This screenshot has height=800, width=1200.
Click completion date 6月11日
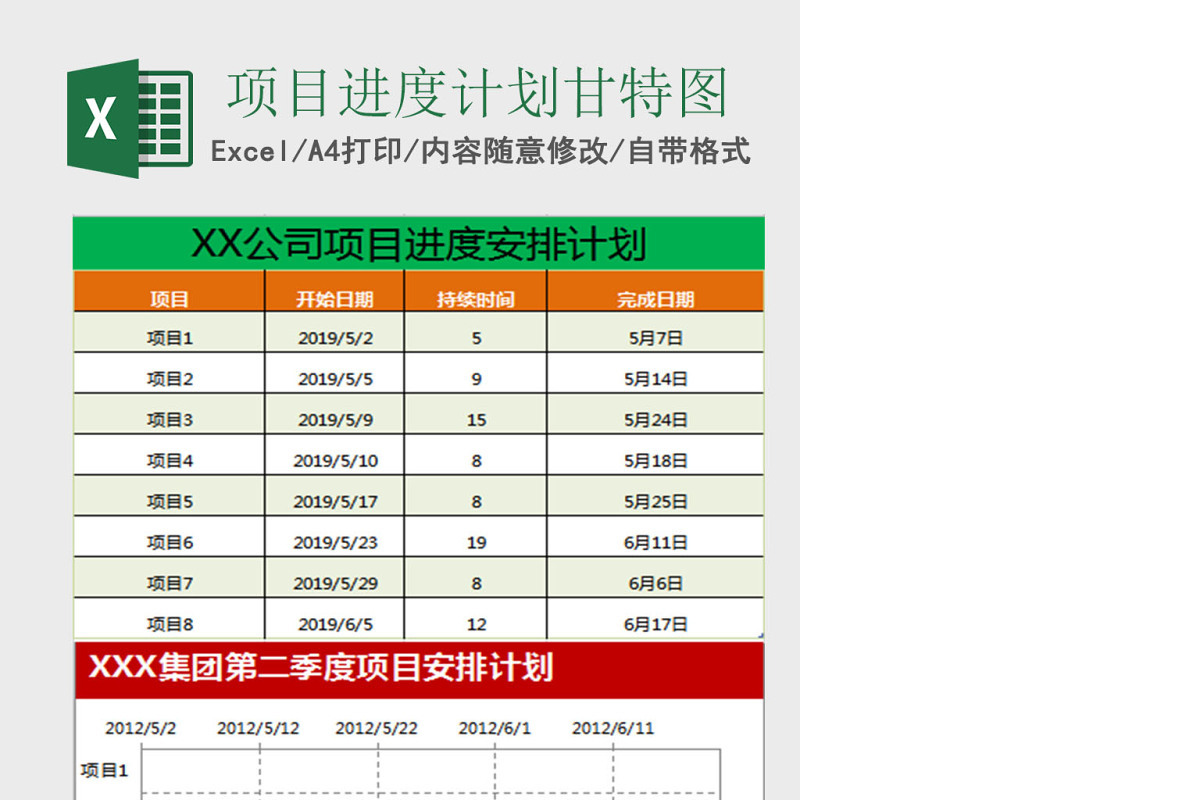(x=656, y=543)
